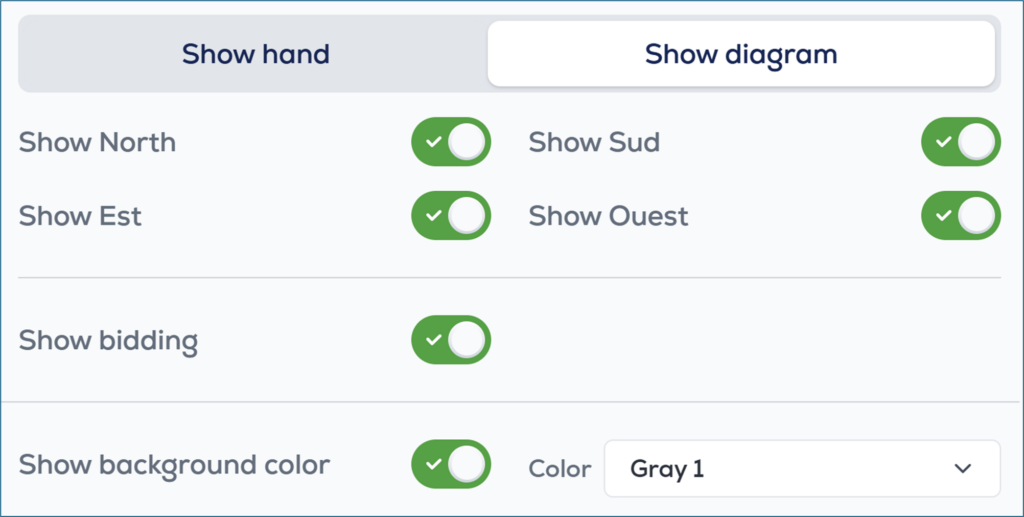Viewport: 1024px width, 517px height.
Task: Click the Show North label text
Action: [97, 142]
